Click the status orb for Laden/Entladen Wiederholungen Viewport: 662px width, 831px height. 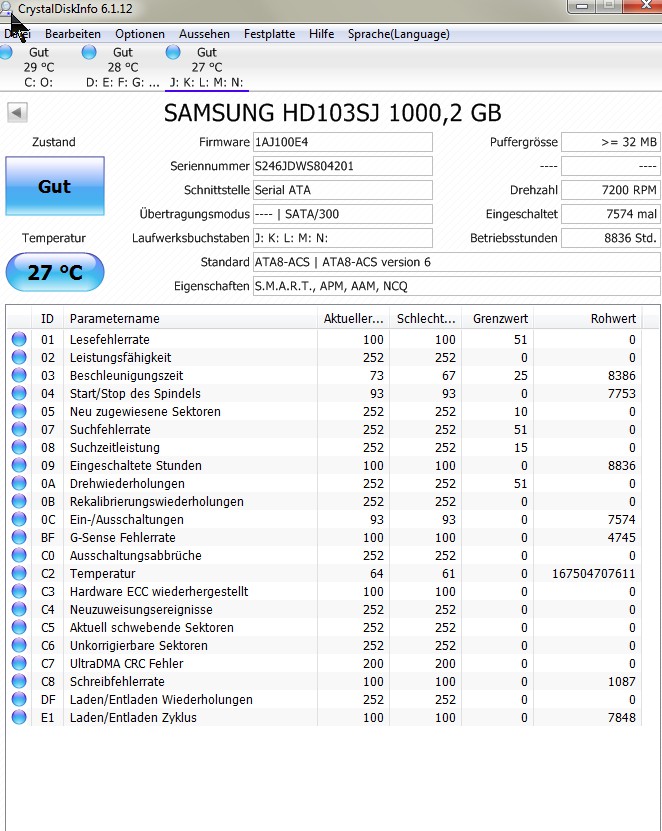pos(19,700)
